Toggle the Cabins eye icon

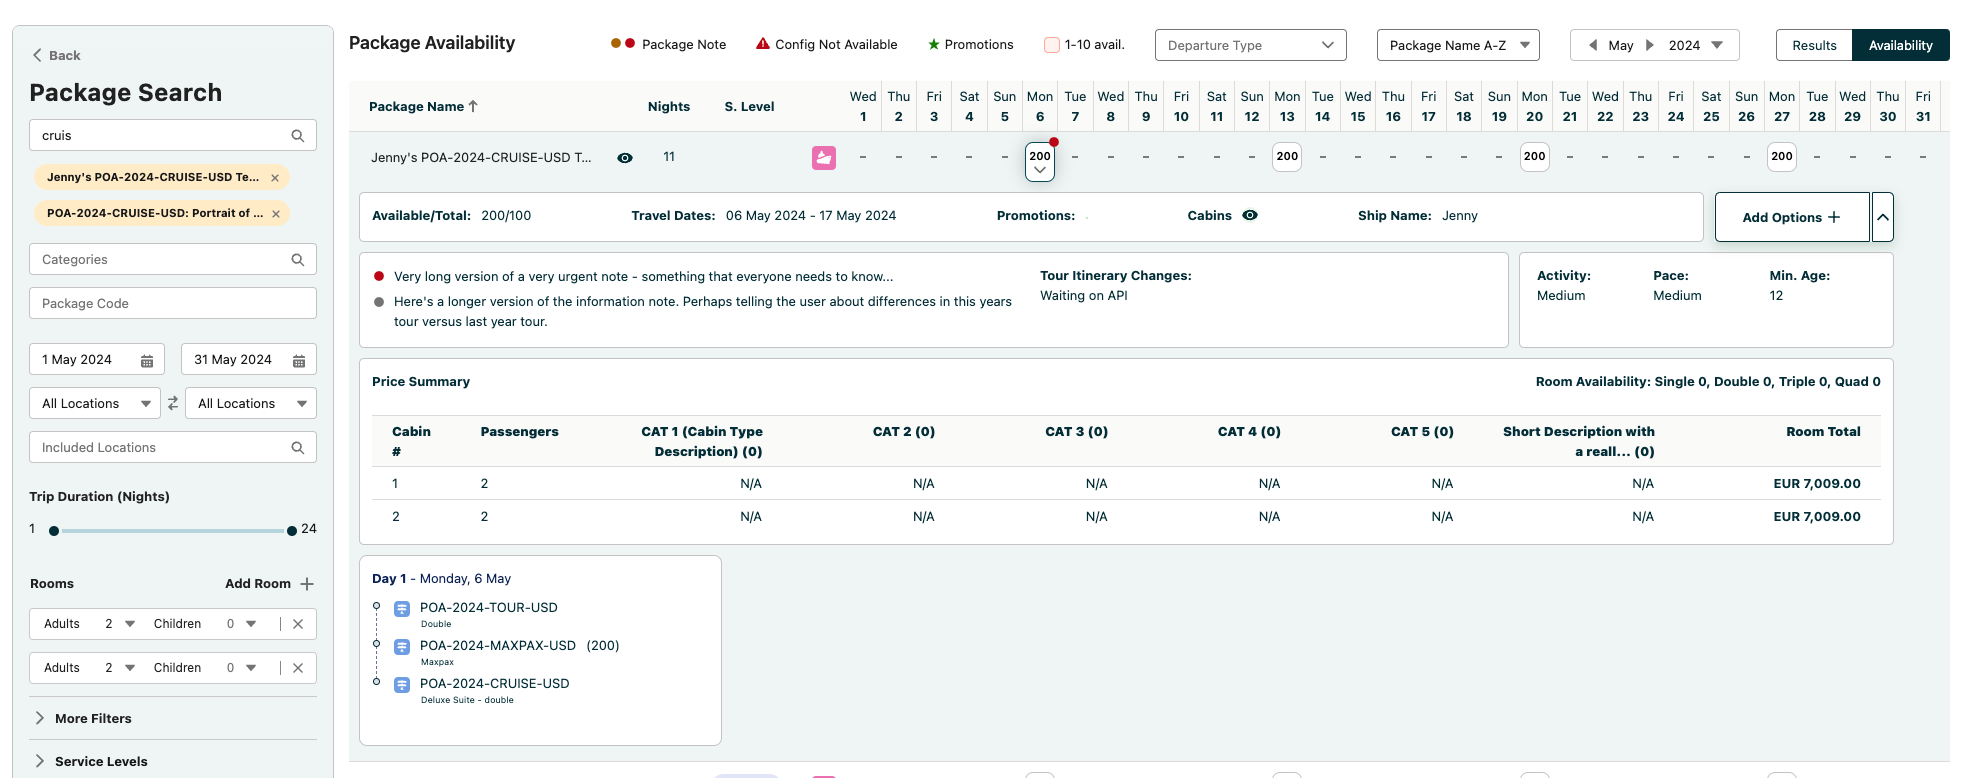(1250, 215)
